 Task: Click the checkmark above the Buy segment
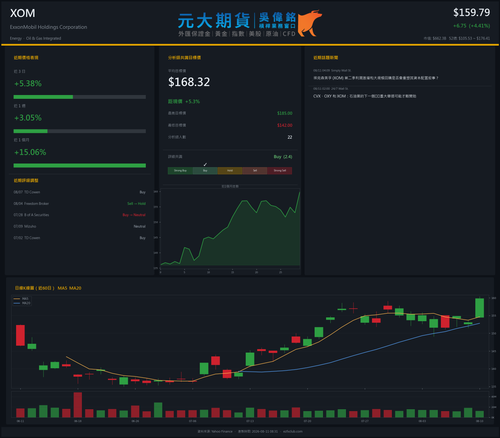pyautogui.click(x=205, y=164)
